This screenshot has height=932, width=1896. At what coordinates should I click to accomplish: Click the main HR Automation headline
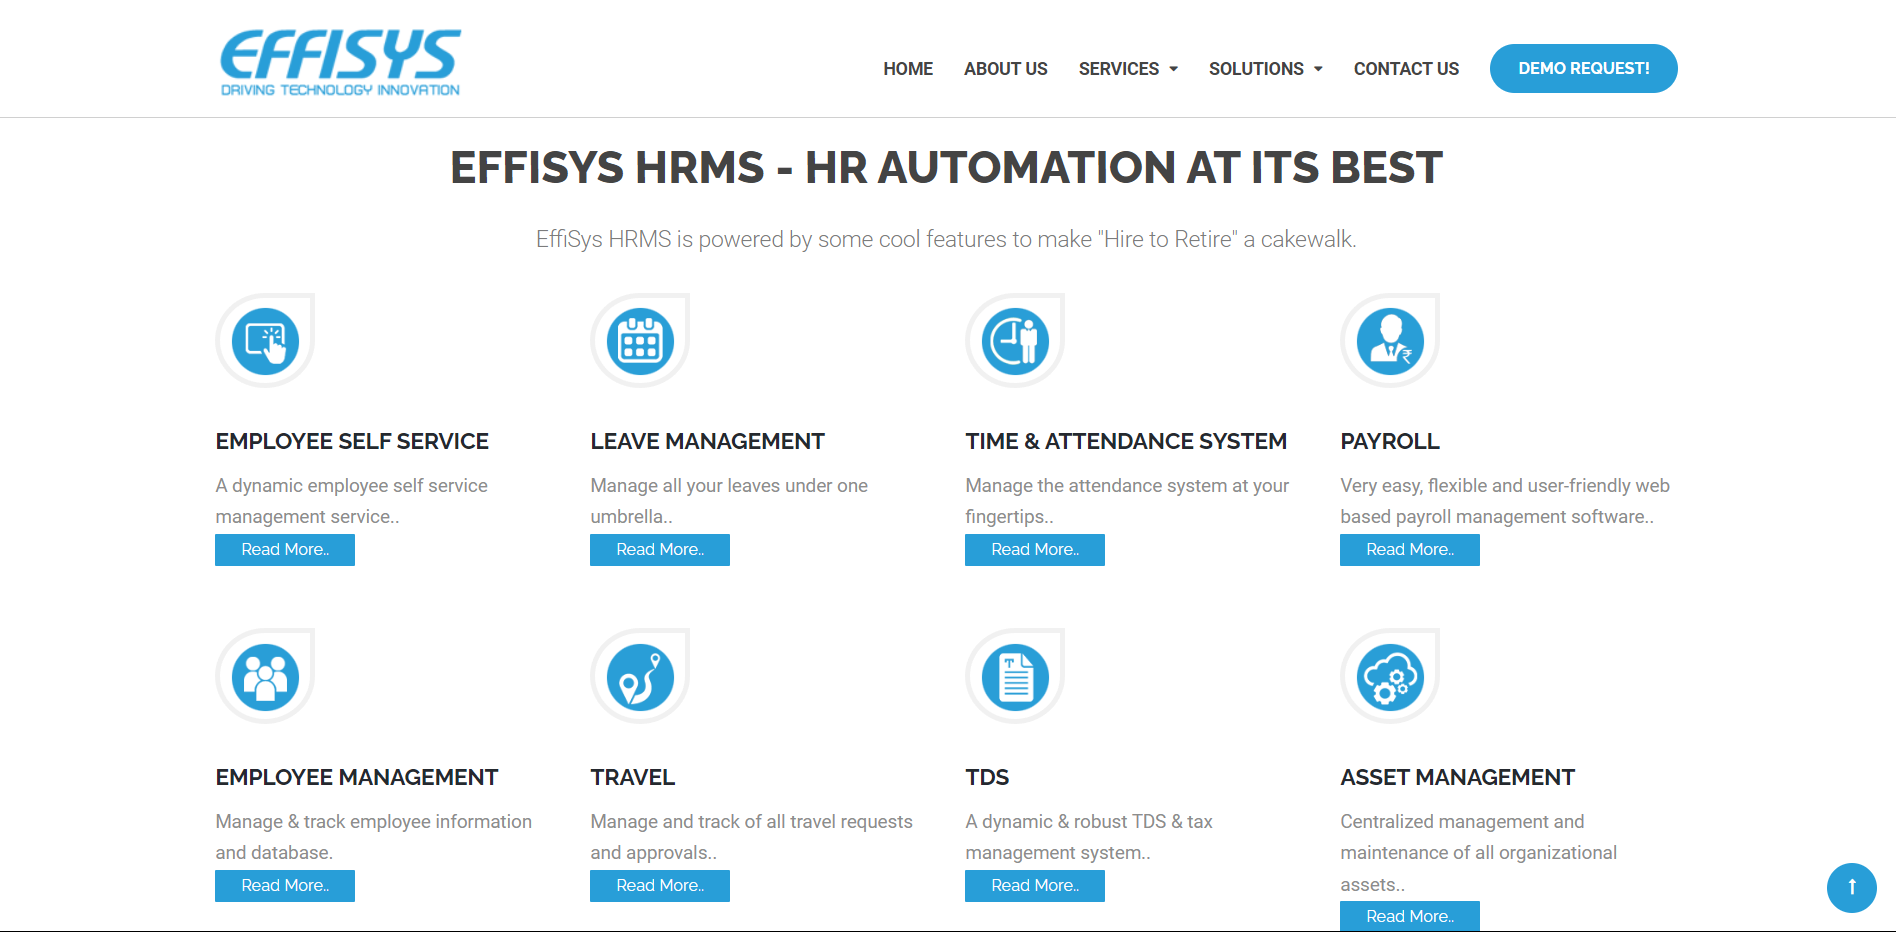pyautogui.click(x=946, y=168)
